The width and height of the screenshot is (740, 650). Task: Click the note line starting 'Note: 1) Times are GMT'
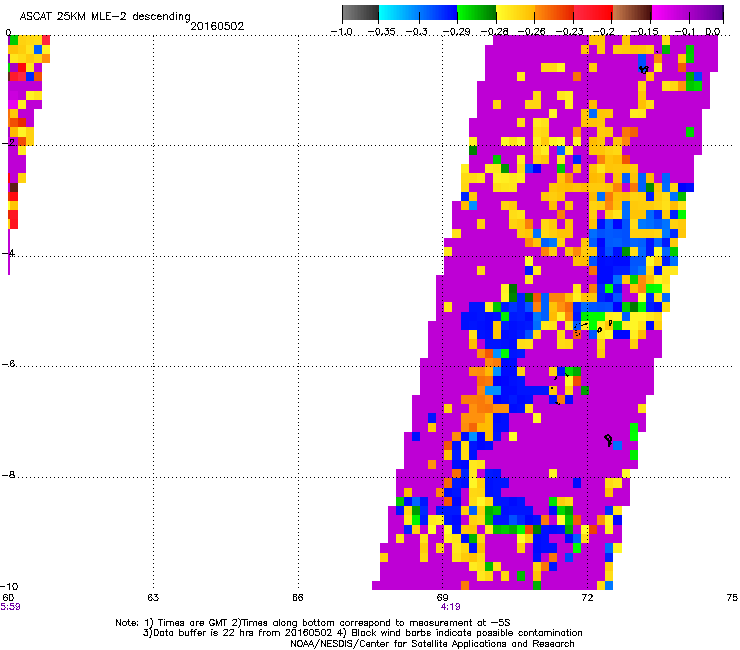point(312,623)
